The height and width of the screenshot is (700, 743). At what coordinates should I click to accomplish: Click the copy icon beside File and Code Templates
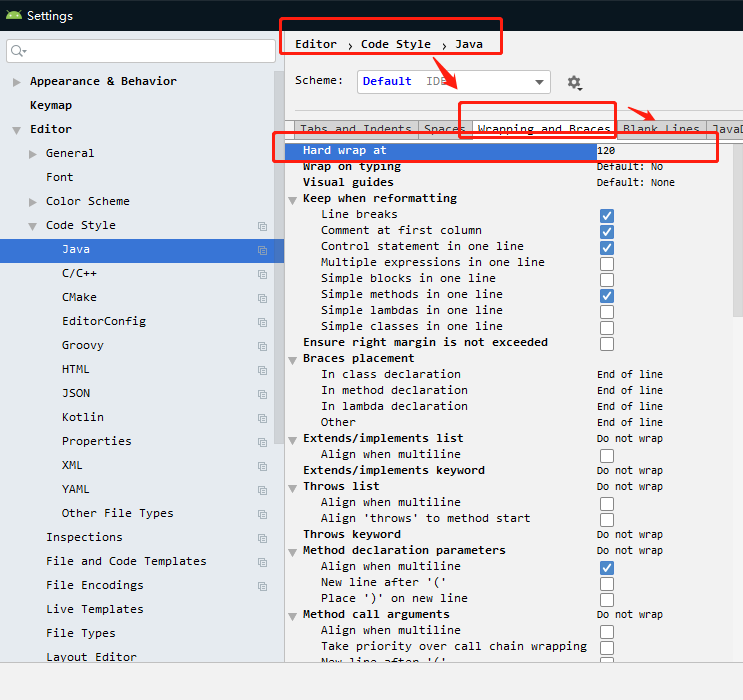coord(262,562)
